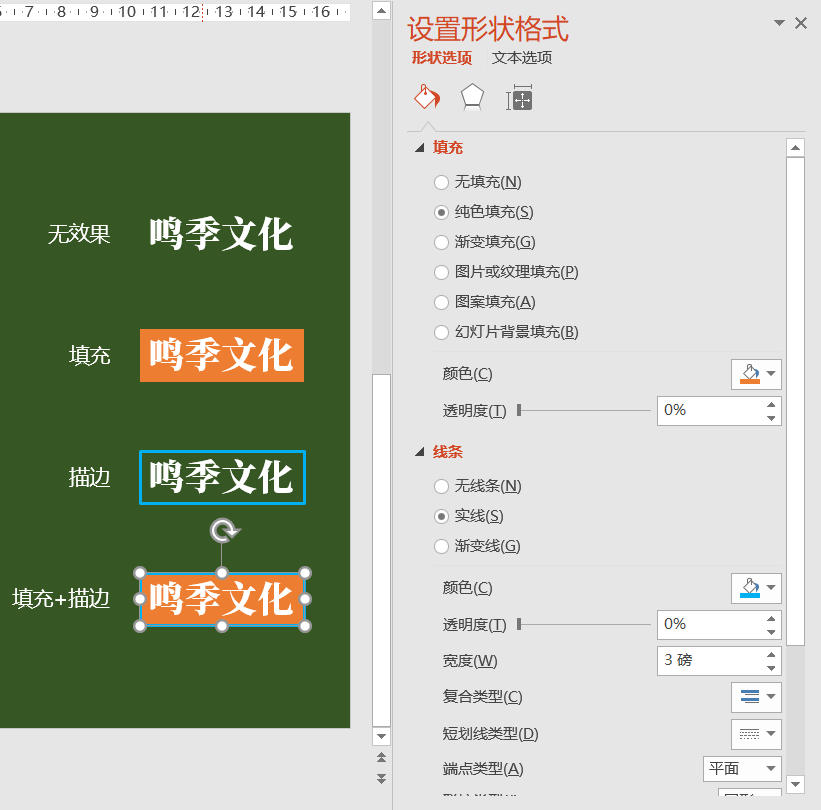Click the 无效果 label text
Screen dimensions: 821x810
point(79,234)
